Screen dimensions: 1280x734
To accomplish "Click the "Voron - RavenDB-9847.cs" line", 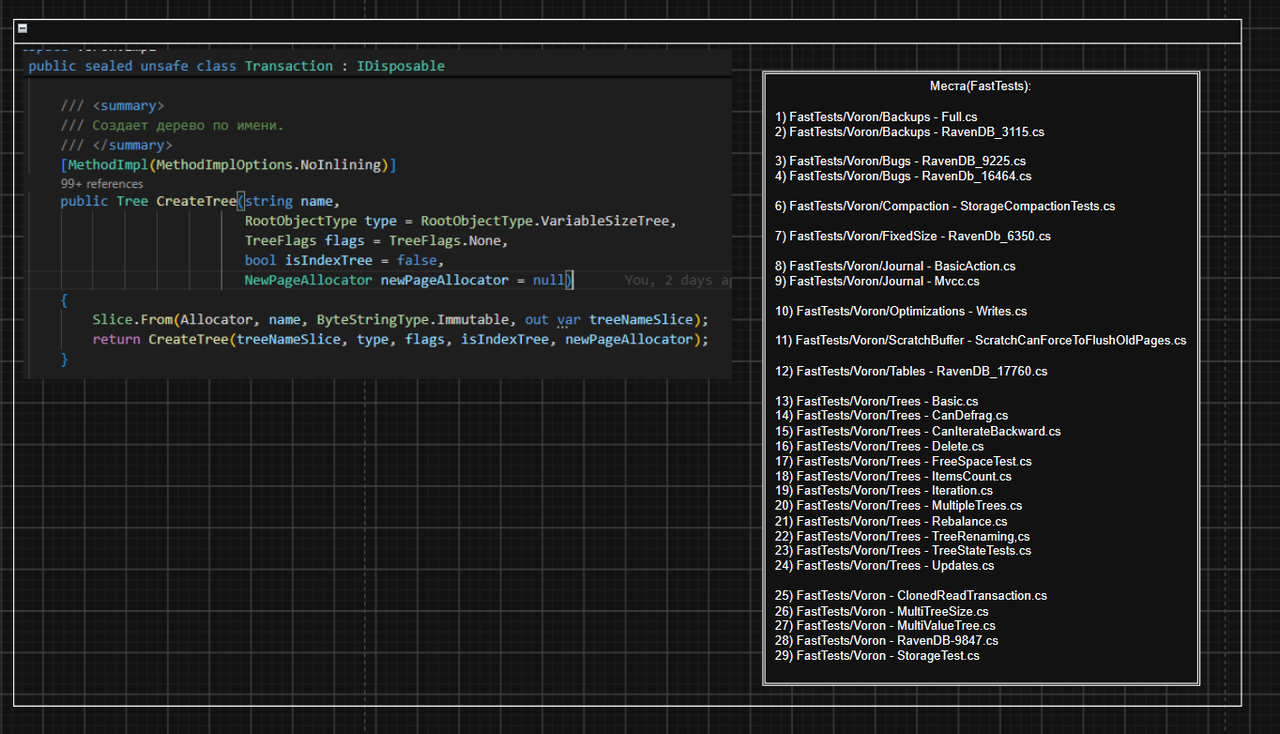I will 886,640.
